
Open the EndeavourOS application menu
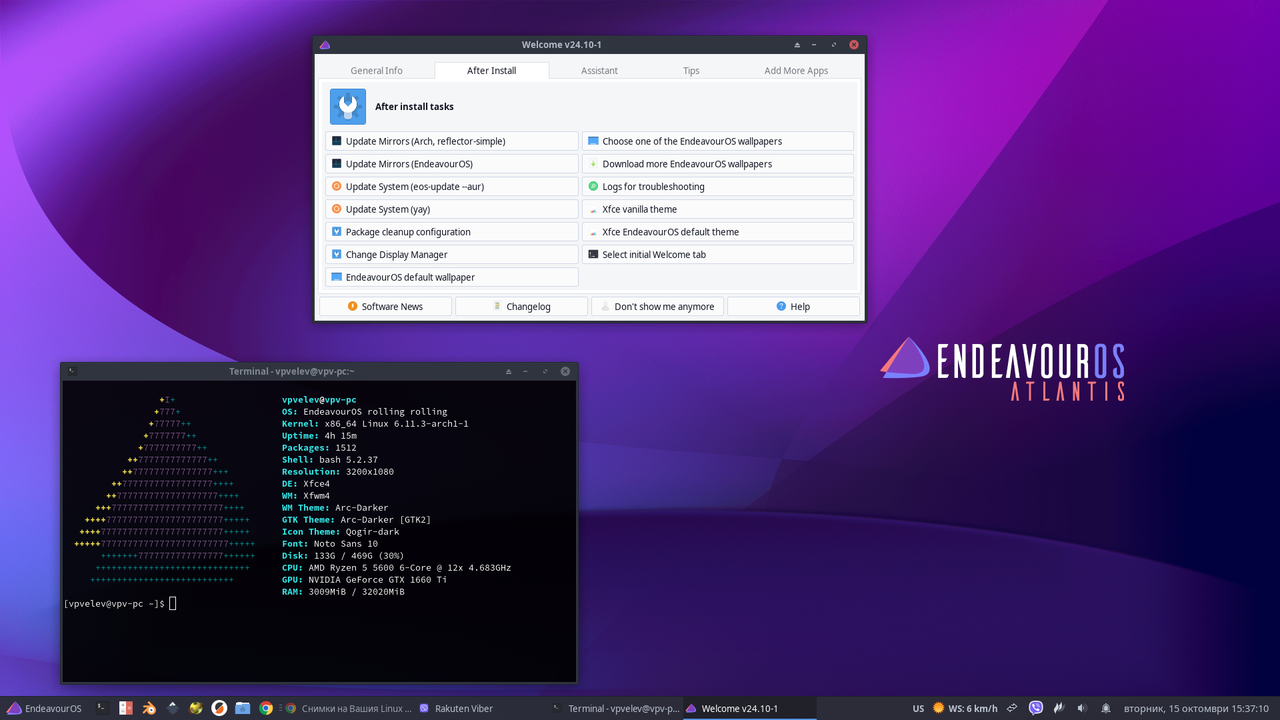tap(45, 708)
